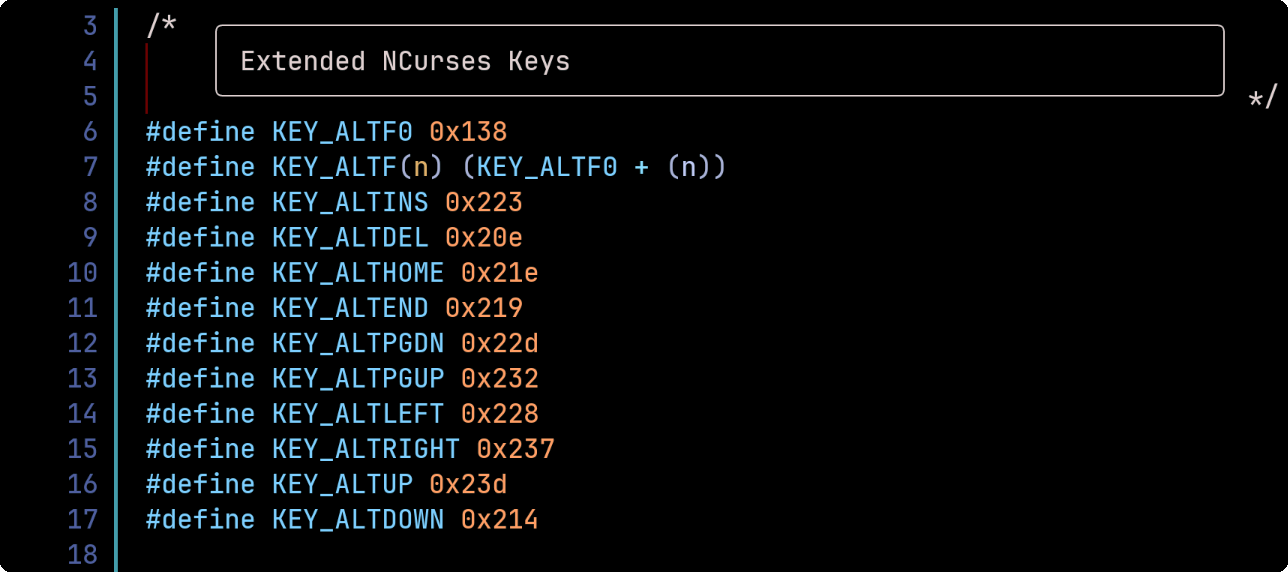Click the Extended NCurses Keys comment box
The height and width of the screenshot is (572, 1288).
click(719, 61)
